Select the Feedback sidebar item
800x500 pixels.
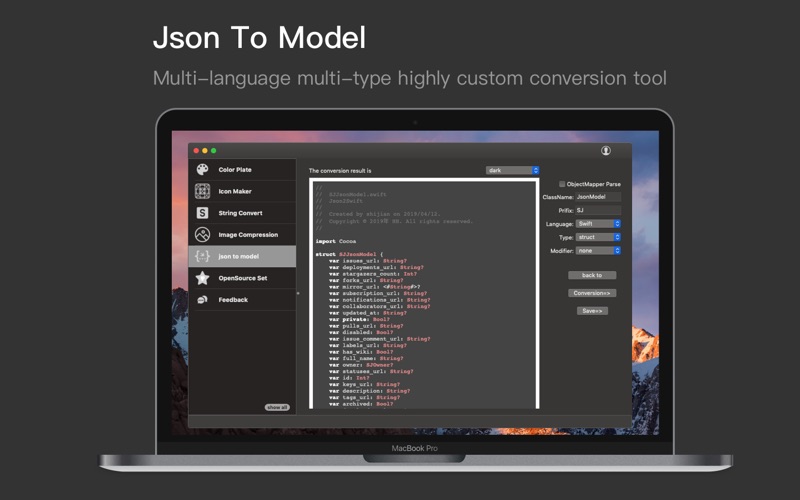242,299
